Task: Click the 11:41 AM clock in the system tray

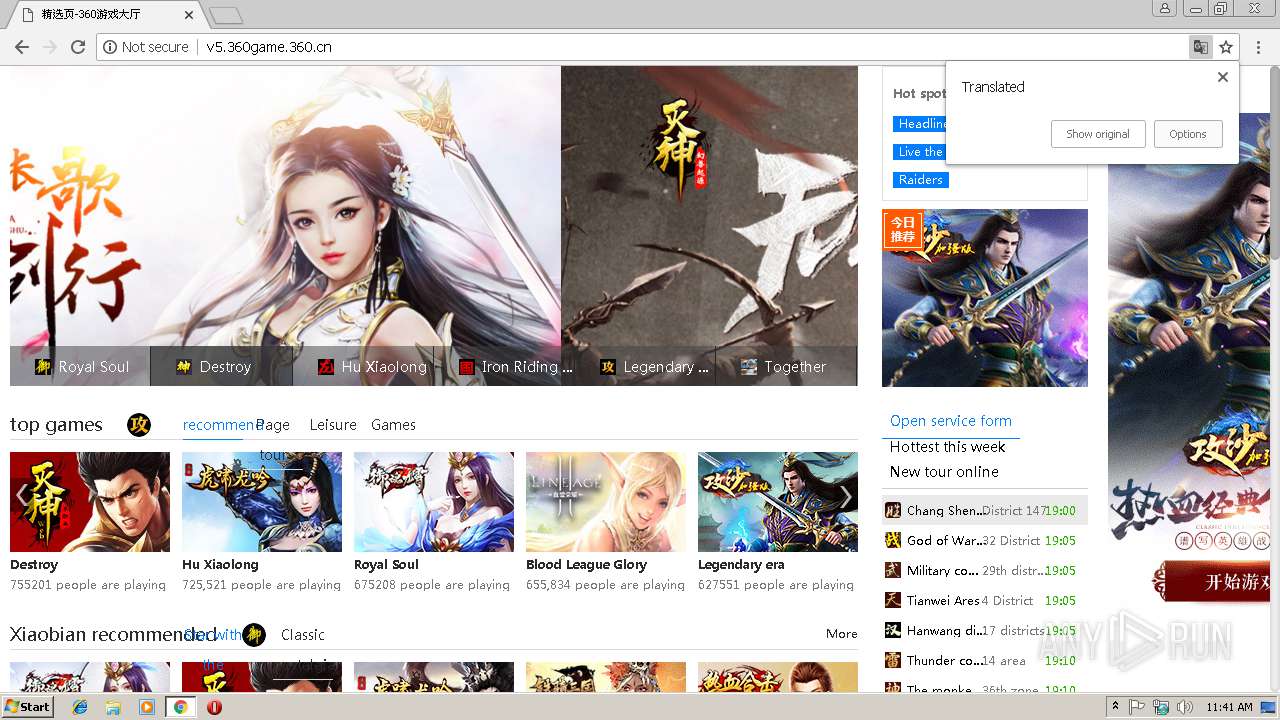Action: point(1229,707)
